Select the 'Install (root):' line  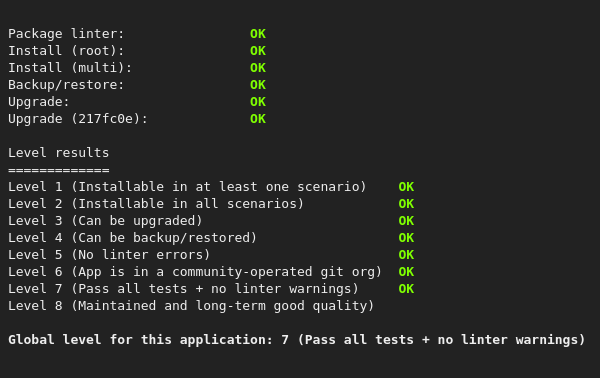pos(66,51)
